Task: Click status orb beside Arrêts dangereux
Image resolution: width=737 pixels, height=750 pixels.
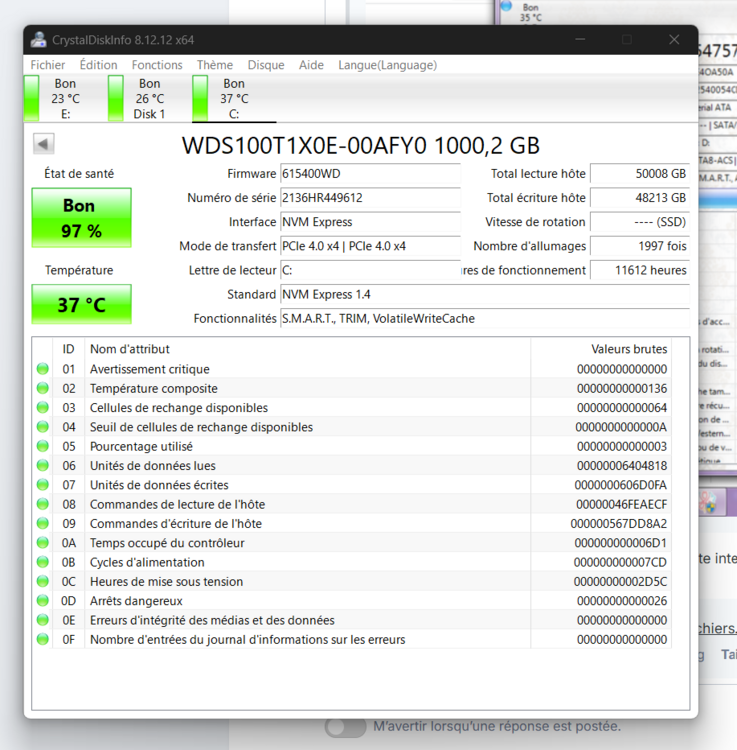Action: [x=43, y=601]
